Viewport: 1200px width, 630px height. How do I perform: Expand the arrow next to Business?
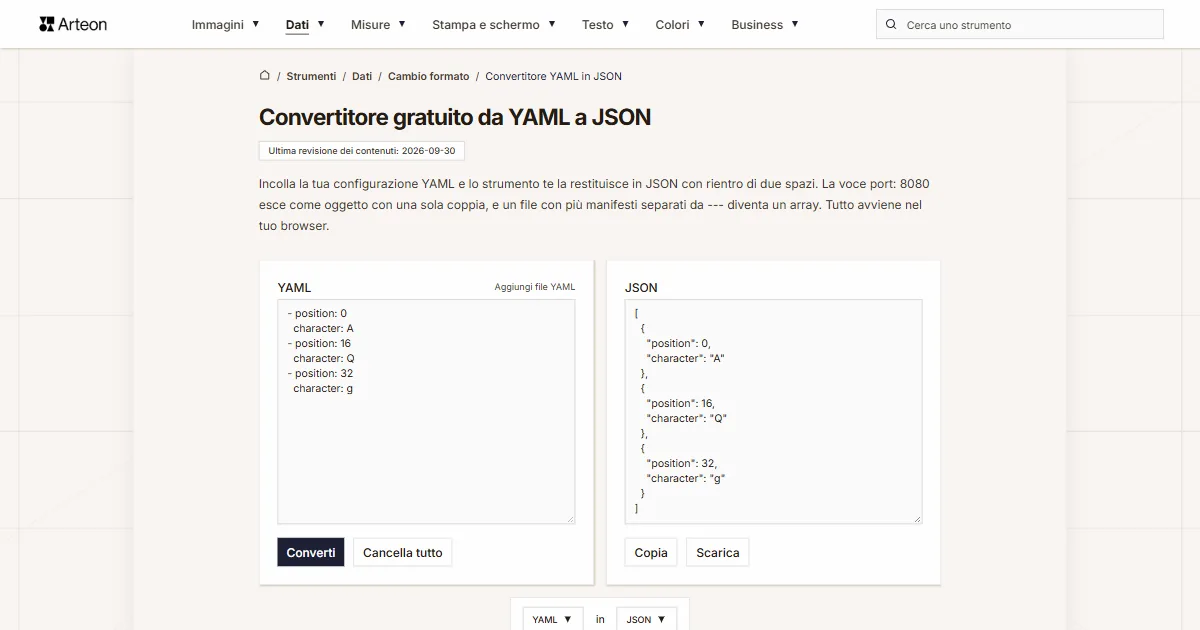[x=795, y=23]
